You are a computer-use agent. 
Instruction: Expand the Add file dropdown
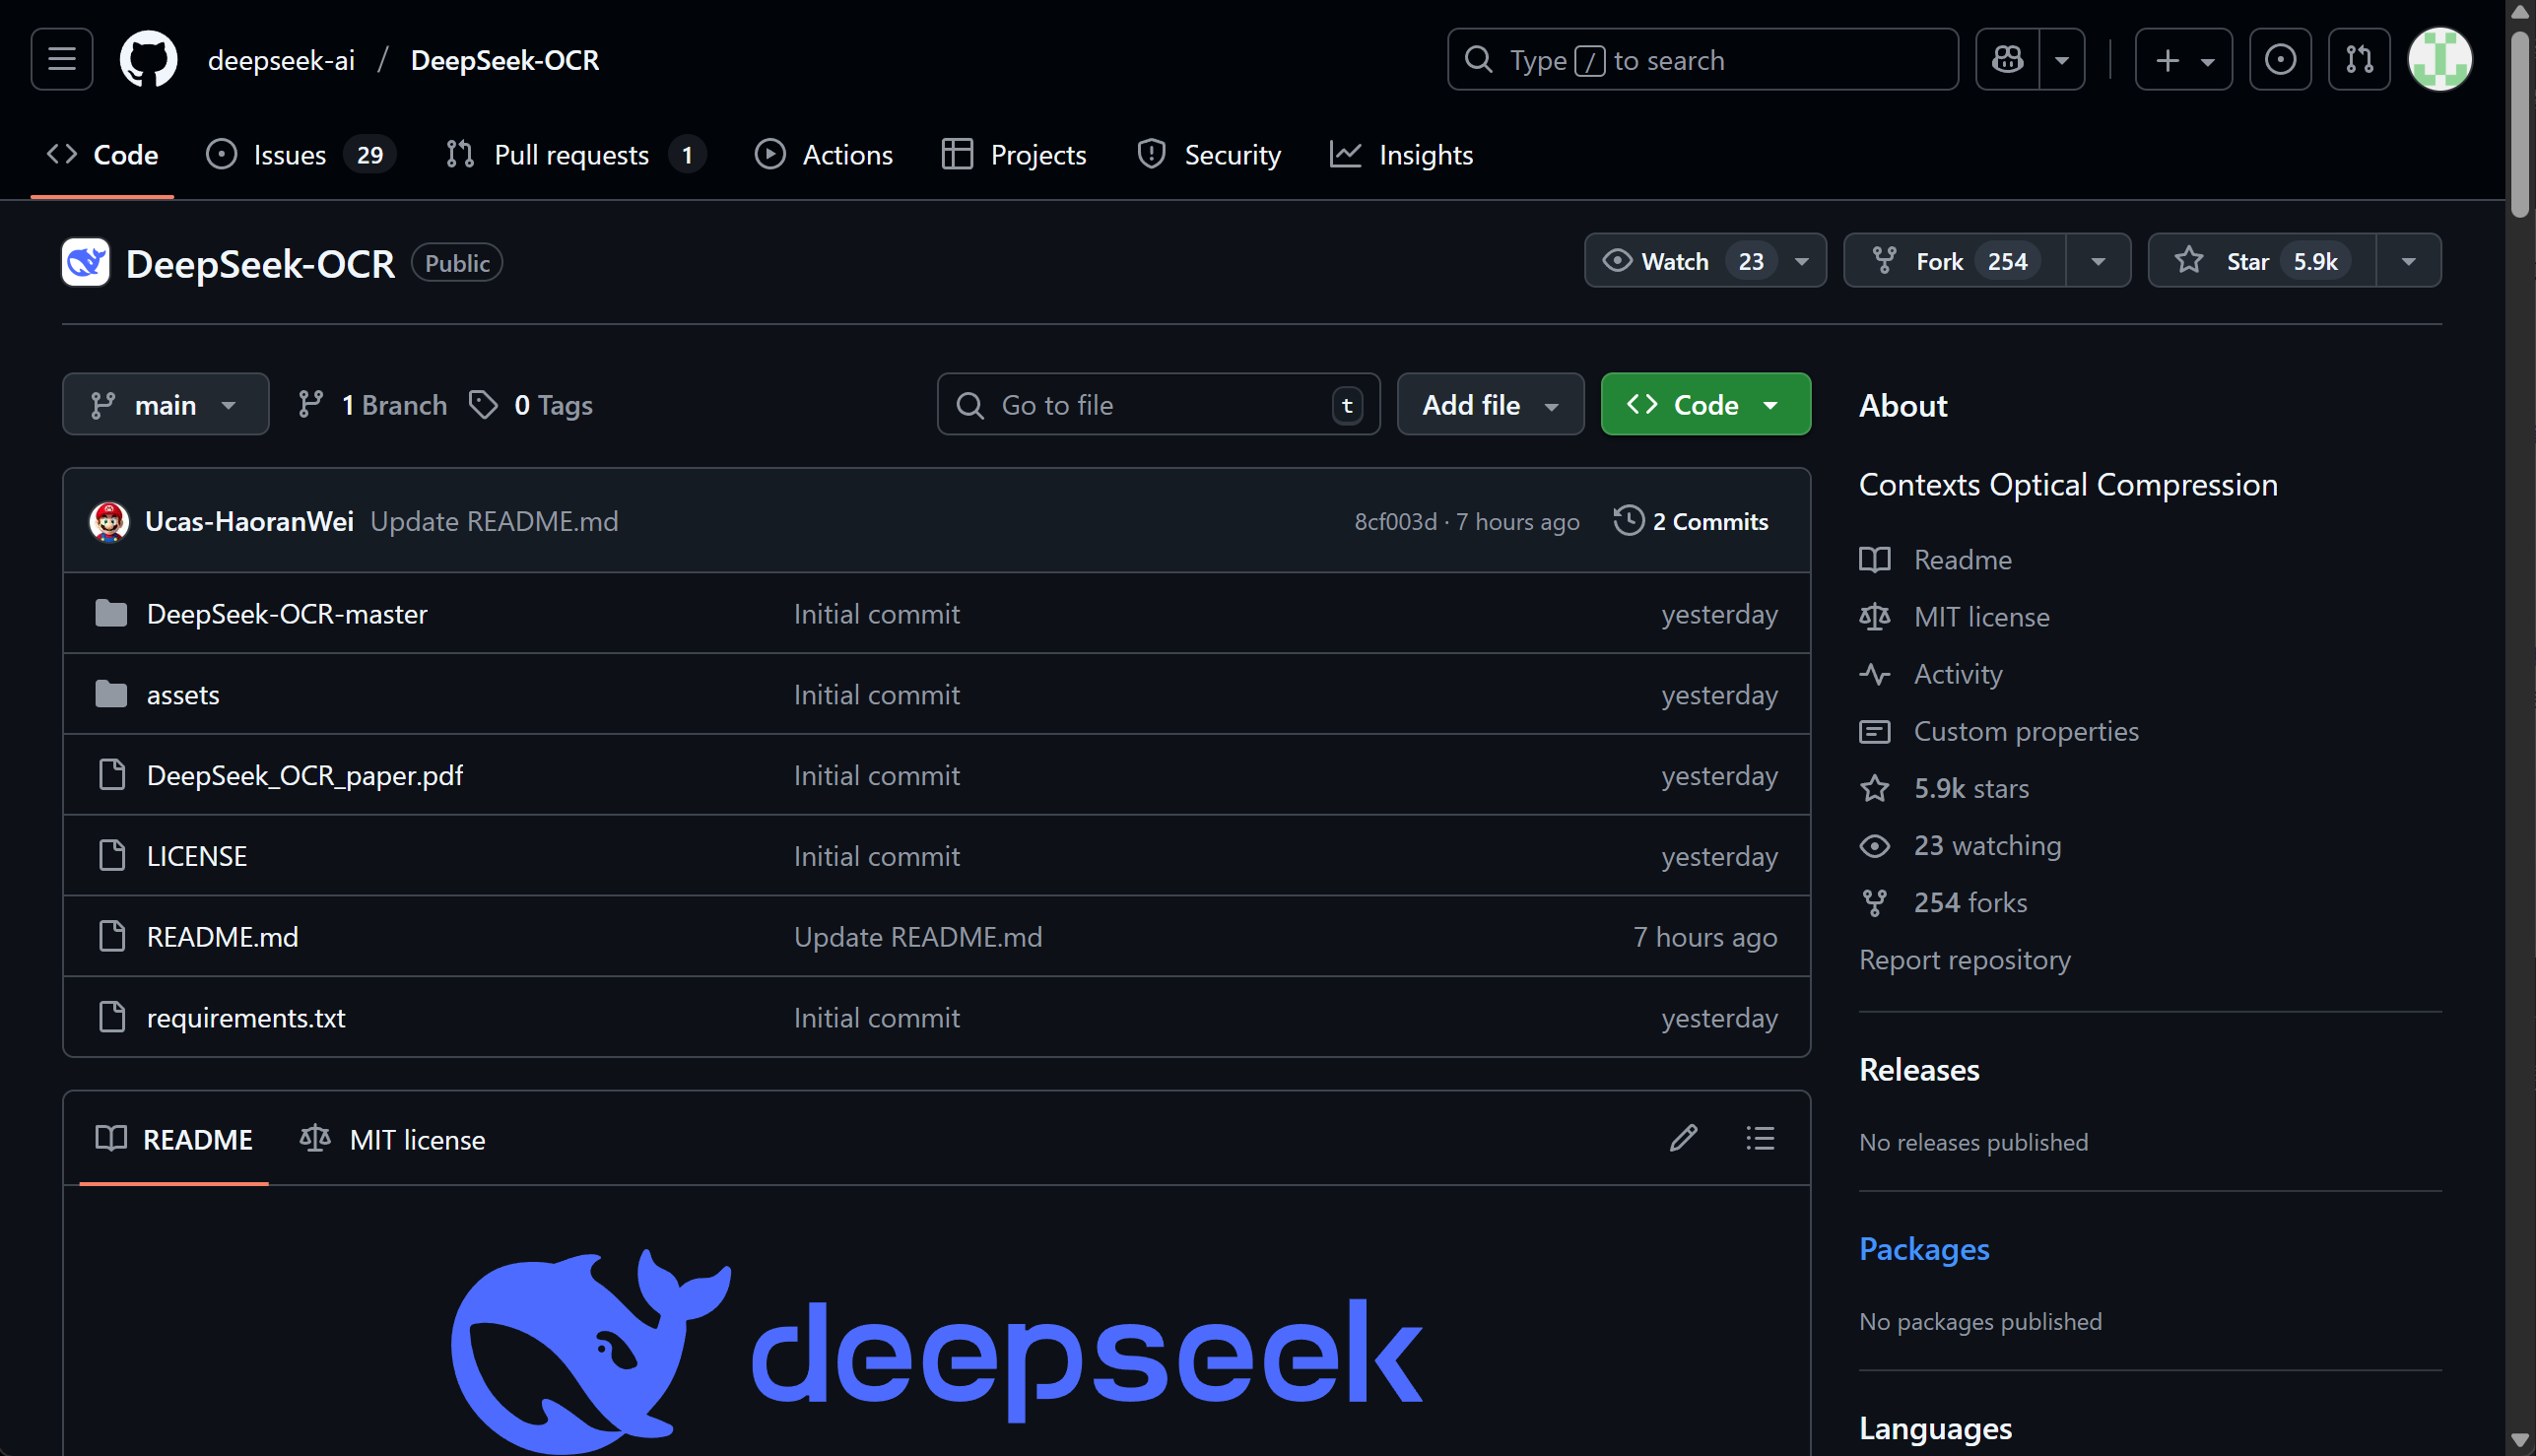[1490, 405]
